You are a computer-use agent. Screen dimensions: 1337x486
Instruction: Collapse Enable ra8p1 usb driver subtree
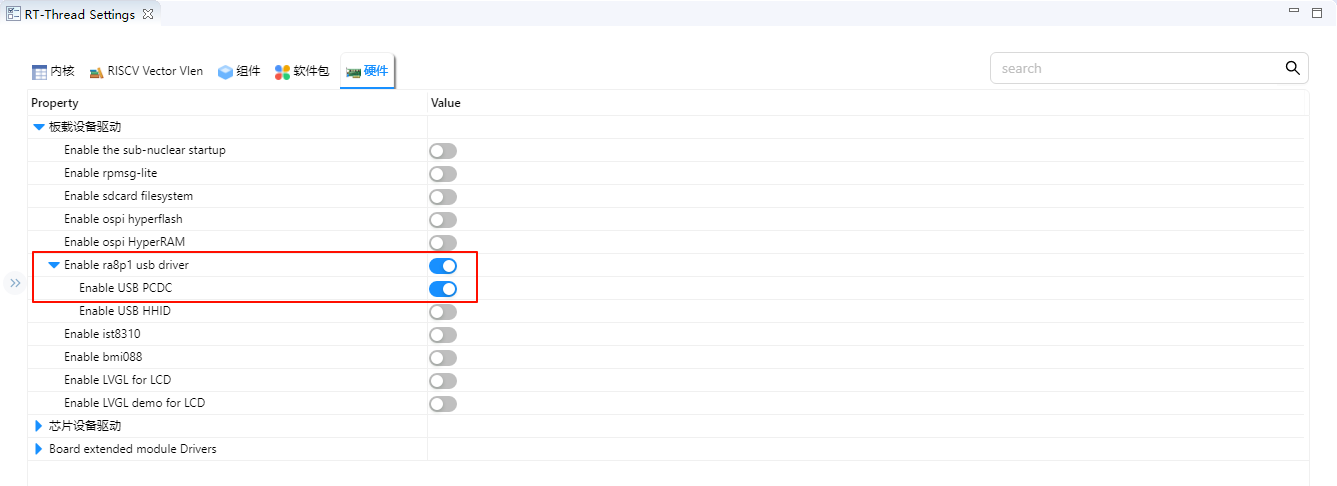54,265
